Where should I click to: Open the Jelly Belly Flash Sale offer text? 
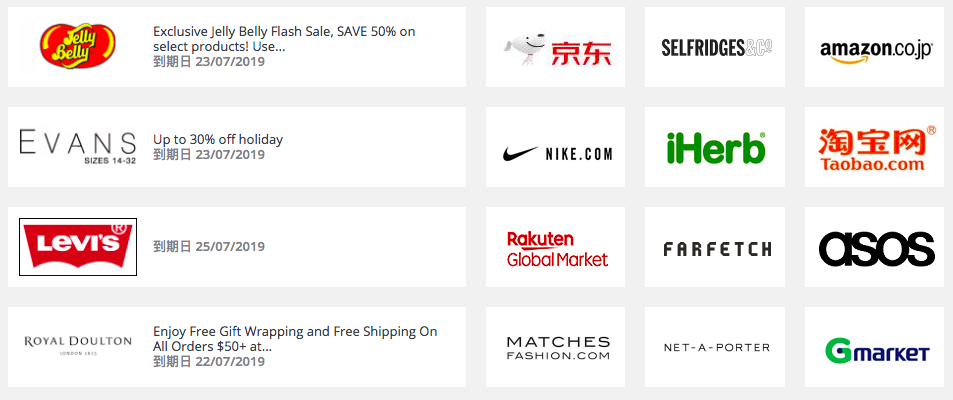click(x=284, y=39)
